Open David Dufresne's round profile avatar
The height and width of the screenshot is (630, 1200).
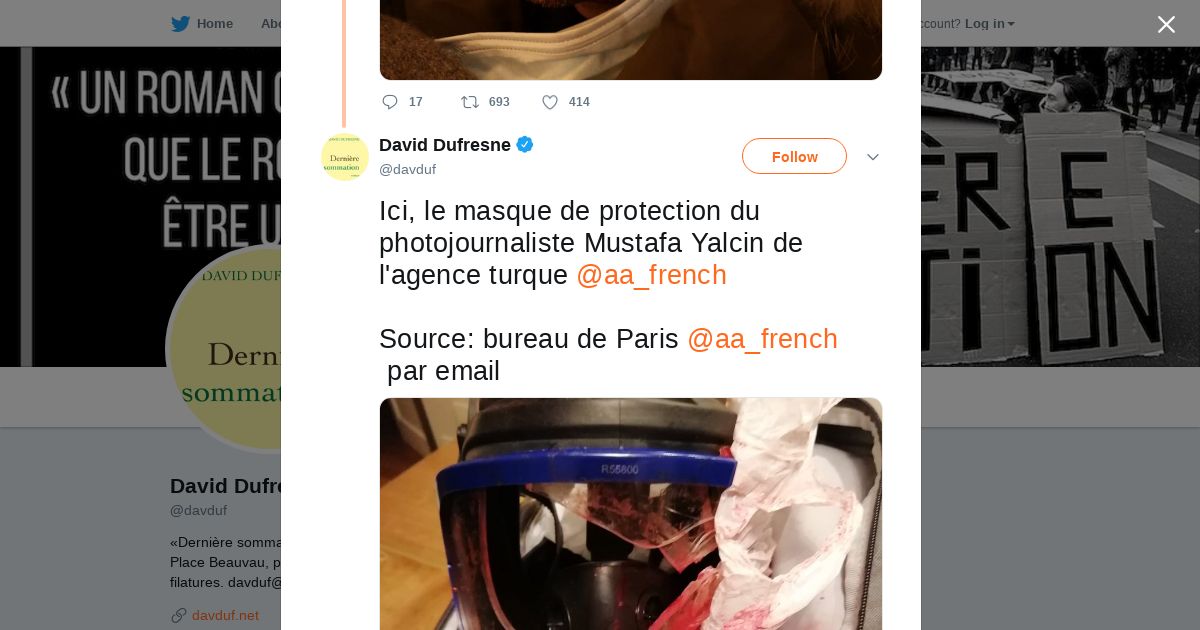coord(345,157)
